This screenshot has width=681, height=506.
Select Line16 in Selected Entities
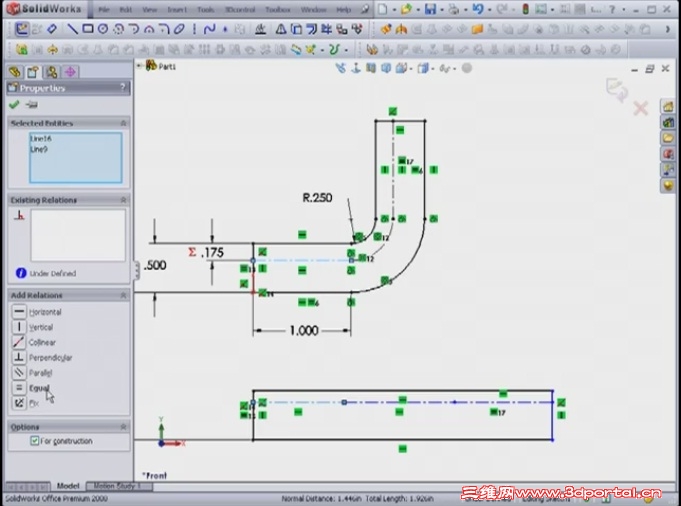point(41,139)
